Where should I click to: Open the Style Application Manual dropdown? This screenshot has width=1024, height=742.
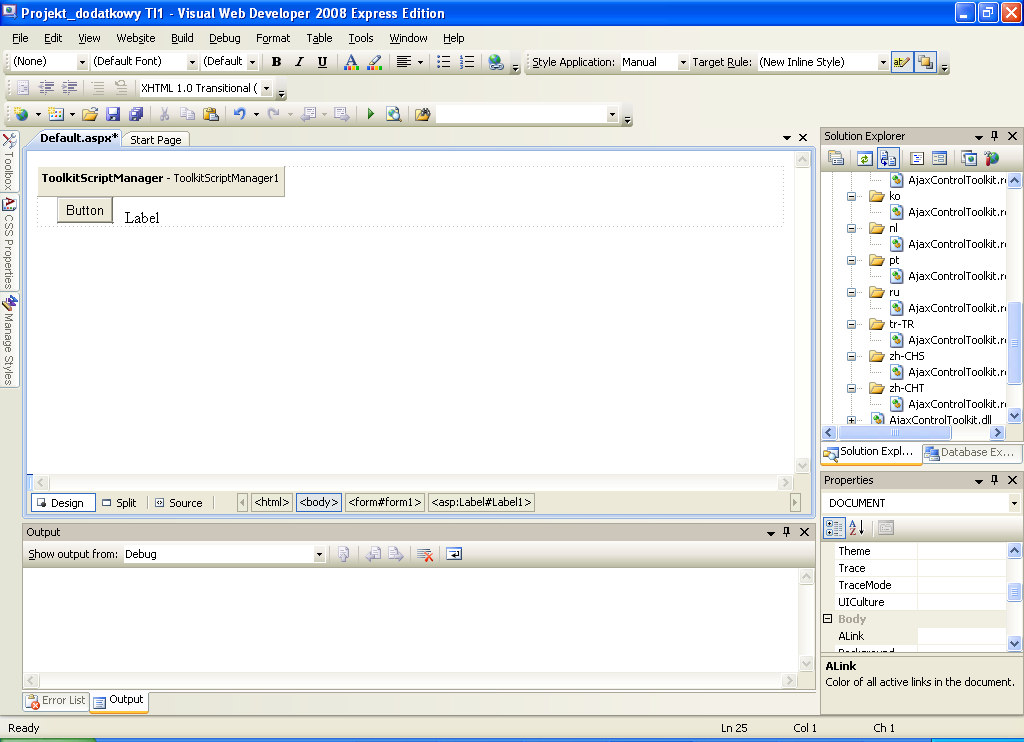click(683, 62)
